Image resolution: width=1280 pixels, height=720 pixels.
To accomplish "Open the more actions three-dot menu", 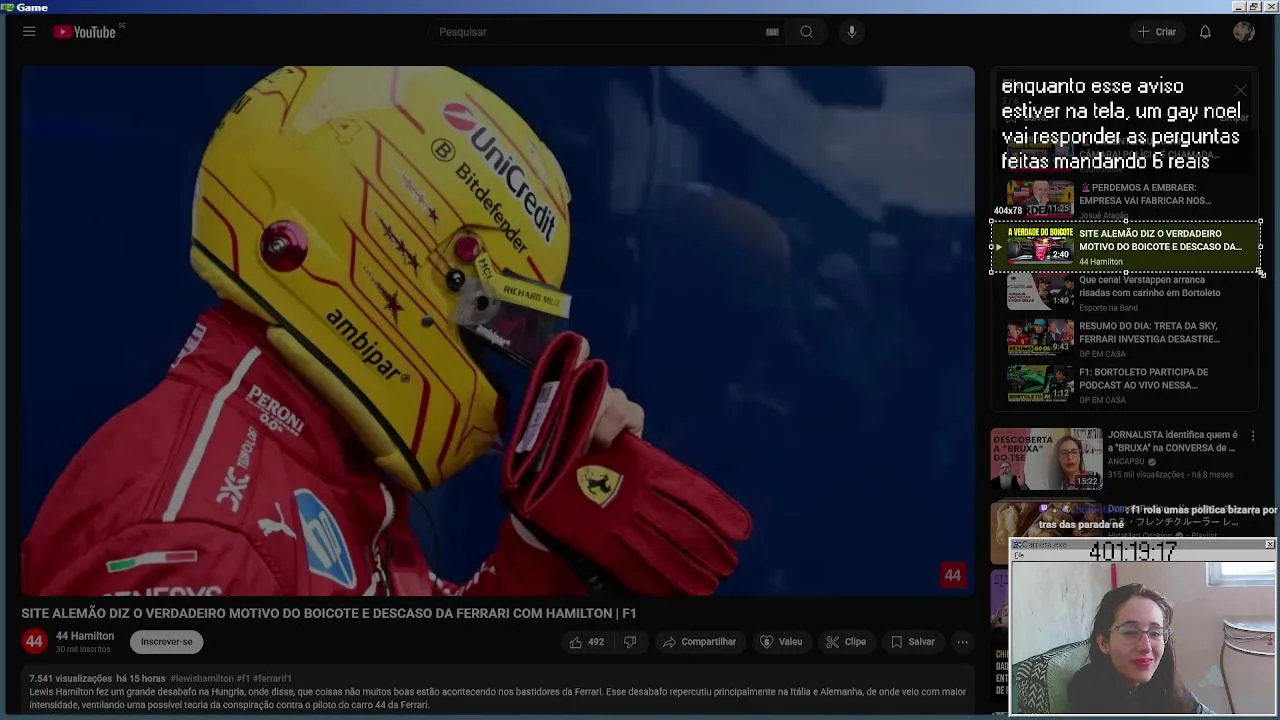I will [962, 642].
